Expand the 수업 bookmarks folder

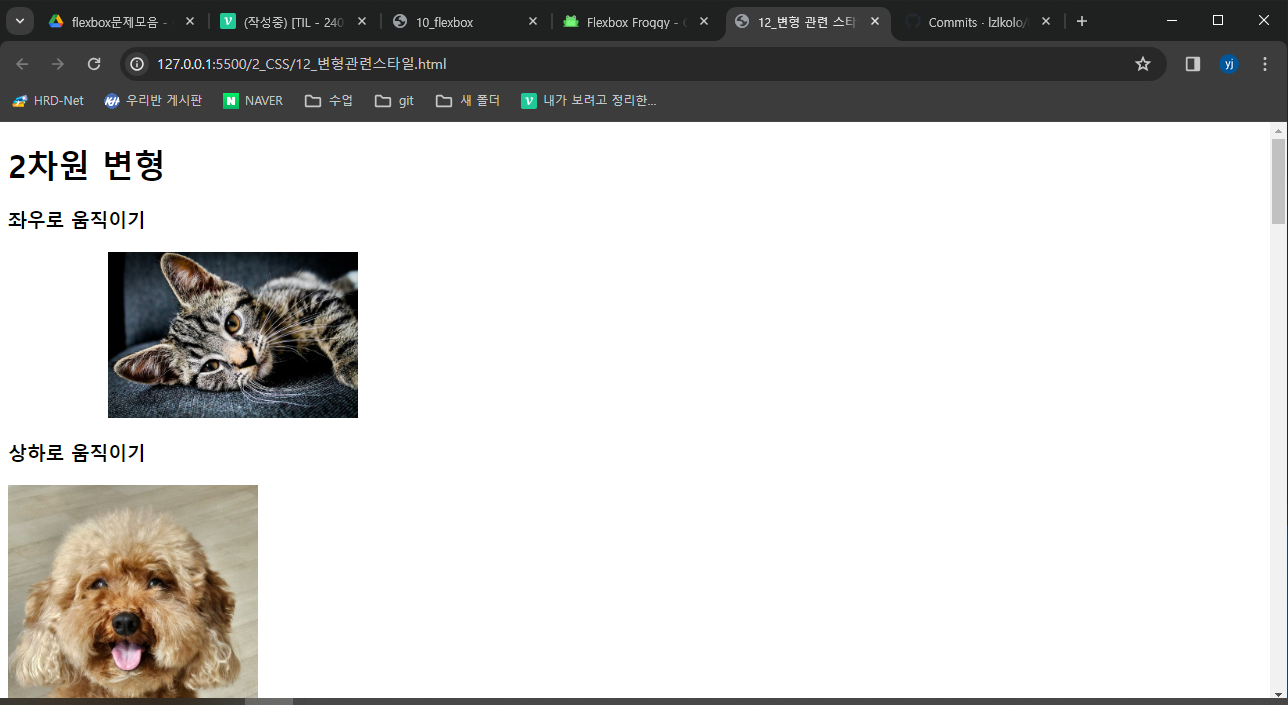pyautogui.click(x=328, y=100)
